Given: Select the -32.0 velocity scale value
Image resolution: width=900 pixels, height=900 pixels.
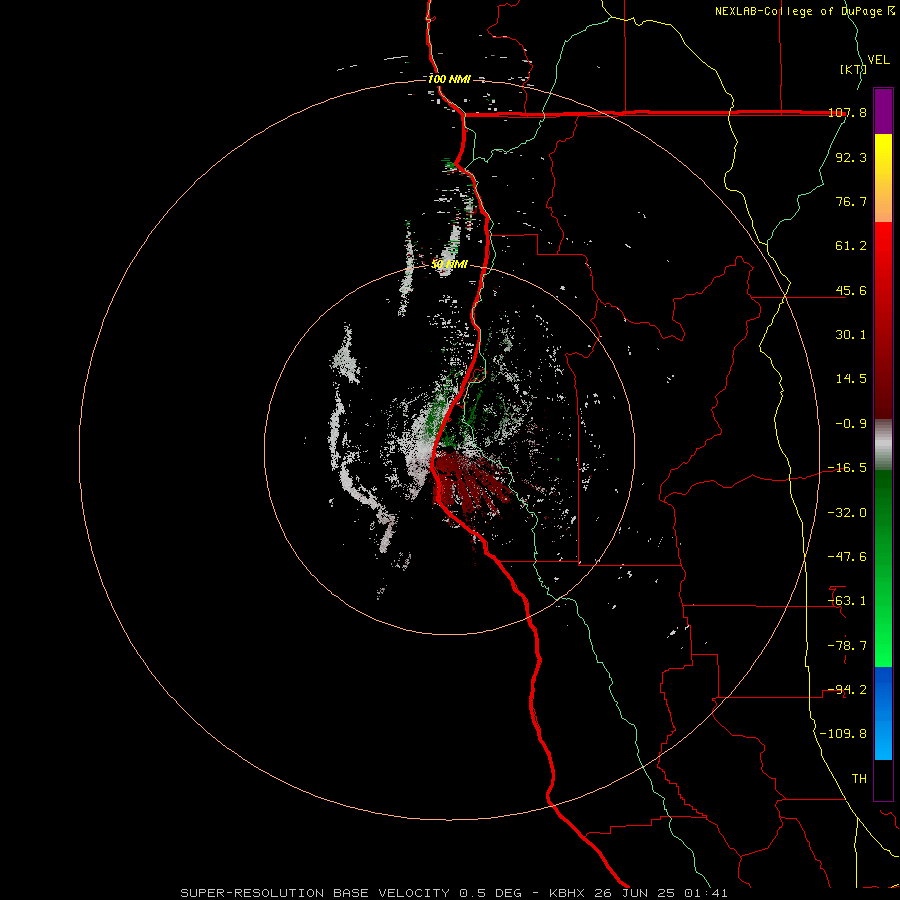Looking at the screenshot, I should pyautogui.click(x=847, y=513).
